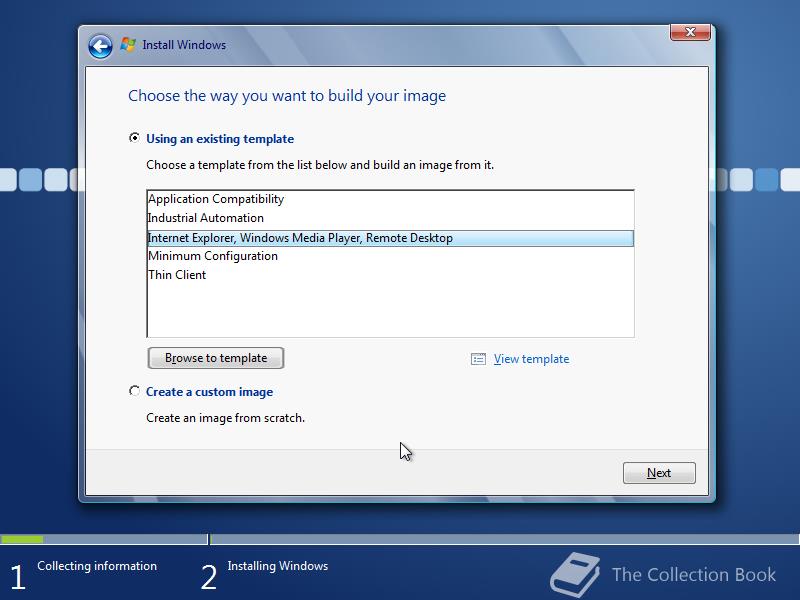Go back with the blue arrow button
This screenshot has width=800, height=600.
[100, 46]
